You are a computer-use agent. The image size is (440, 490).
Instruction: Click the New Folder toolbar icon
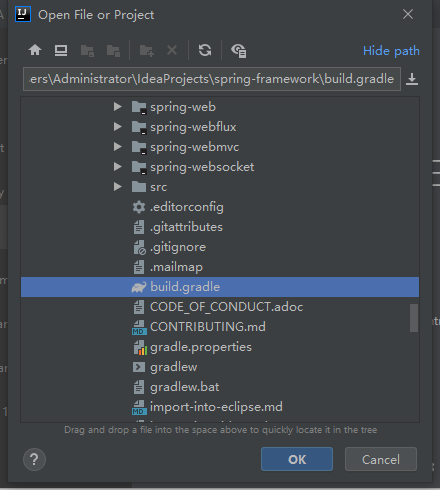pos(147,51)
